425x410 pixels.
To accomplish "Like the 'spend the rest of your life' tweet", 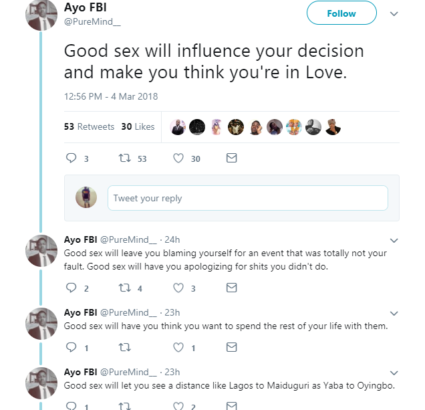I will click(x=178, y=347).
